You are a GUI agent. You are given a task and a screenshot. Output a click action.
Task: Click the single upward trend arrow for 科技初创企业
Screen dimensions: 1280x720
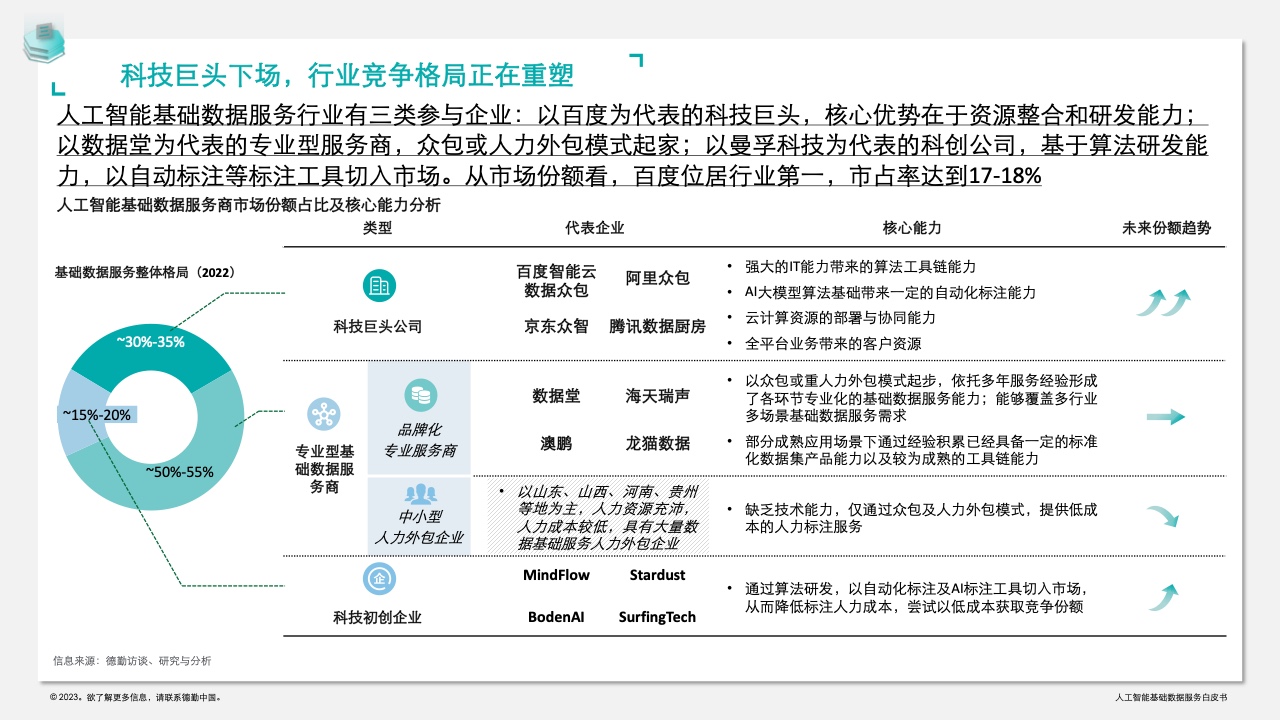coord(1162,596)
